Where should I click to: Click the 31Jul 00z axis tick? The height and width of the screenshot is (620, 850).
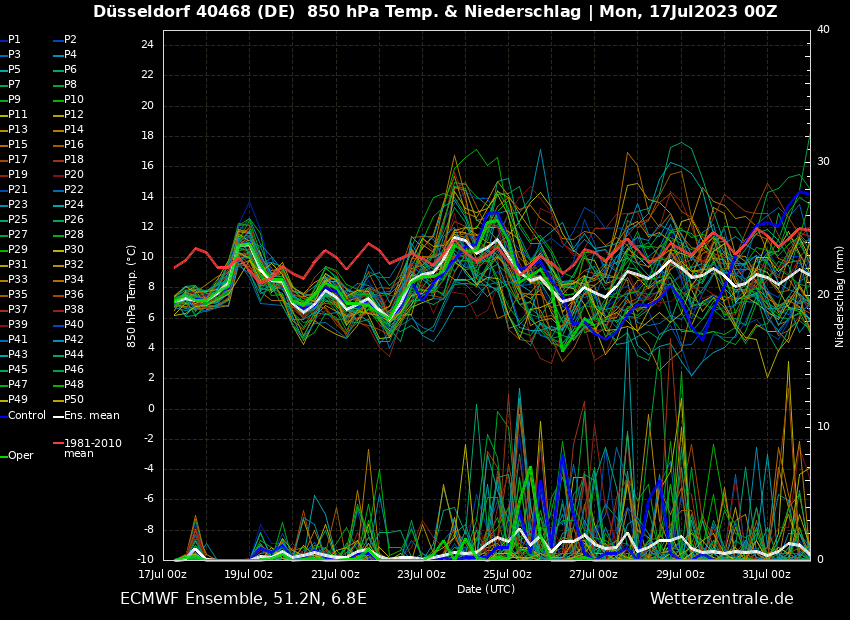766,574
